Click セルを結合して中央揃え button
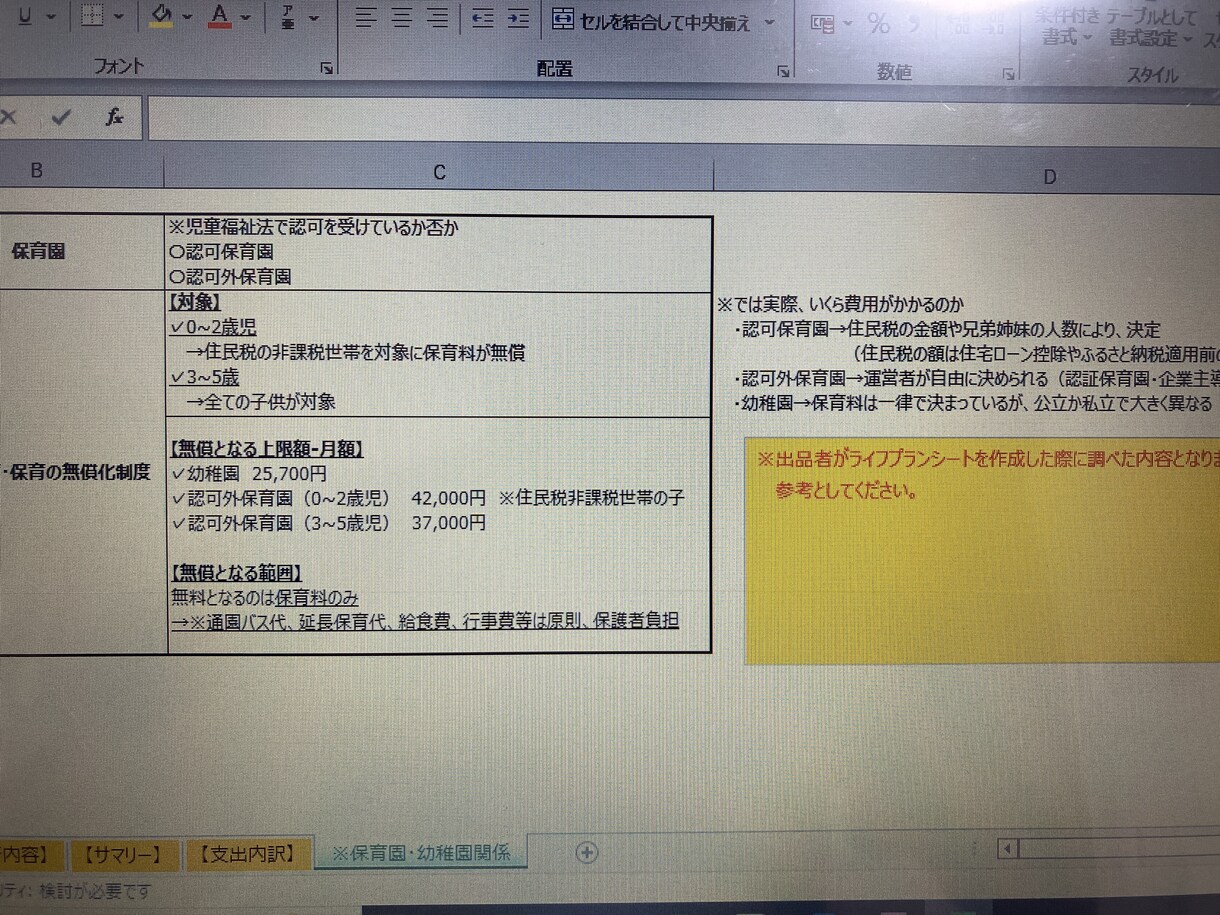This screenshot has height=915, width=1220. tap(651, 21)
